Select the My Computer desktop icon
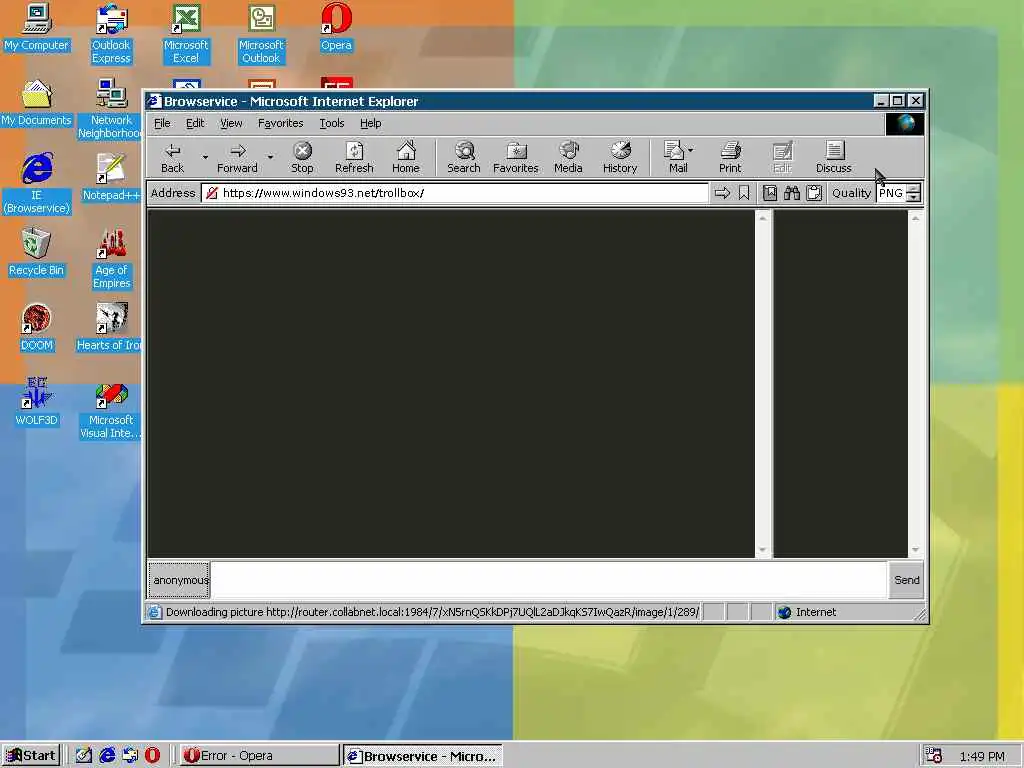 coord(37,27)
